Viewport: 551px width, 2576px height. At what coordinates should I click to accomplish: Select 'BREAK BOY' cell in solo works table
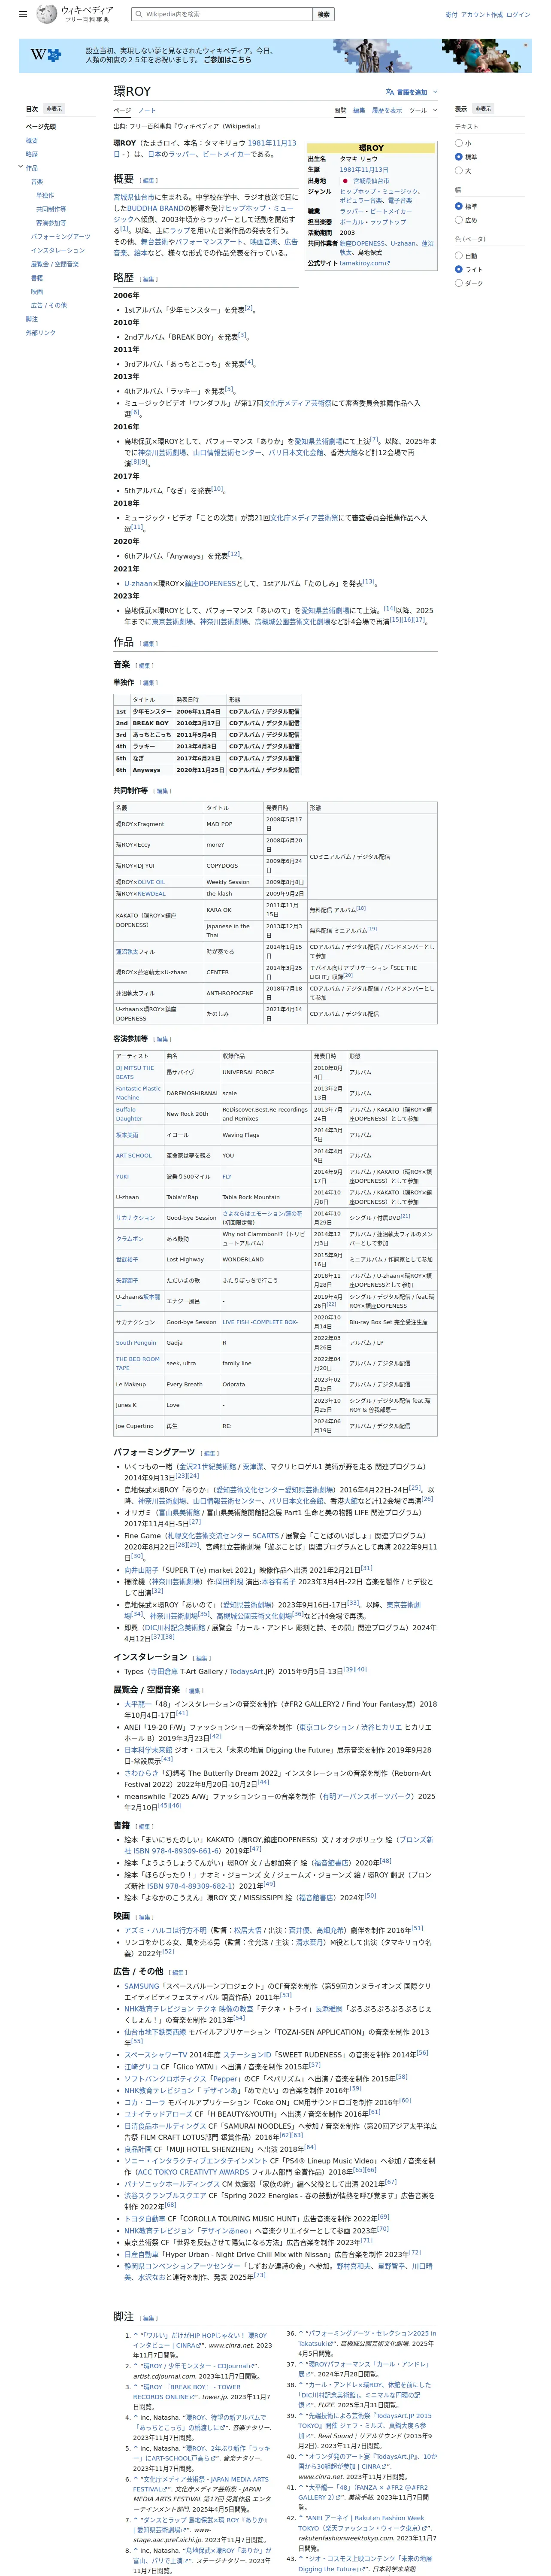tap(152, 723)
